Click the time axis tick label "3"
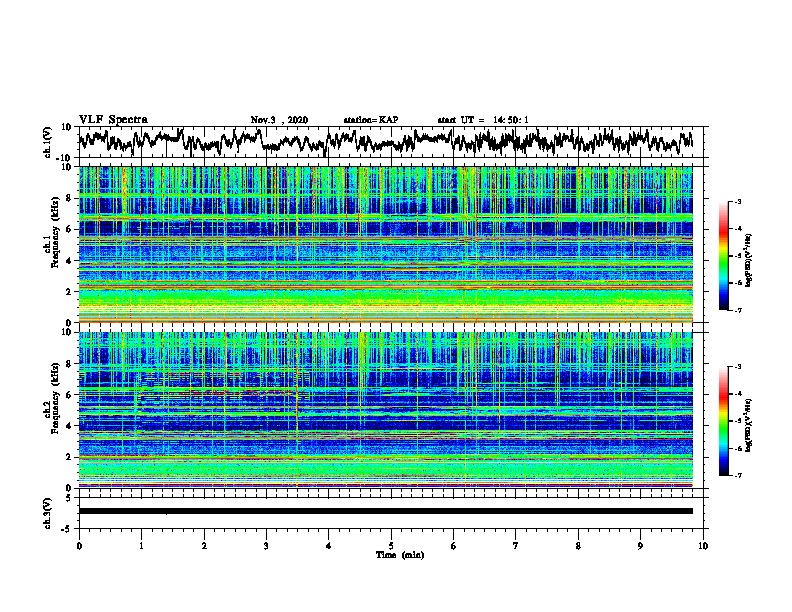Viewport: 792px width, 612px height. (x=266, y=546)
